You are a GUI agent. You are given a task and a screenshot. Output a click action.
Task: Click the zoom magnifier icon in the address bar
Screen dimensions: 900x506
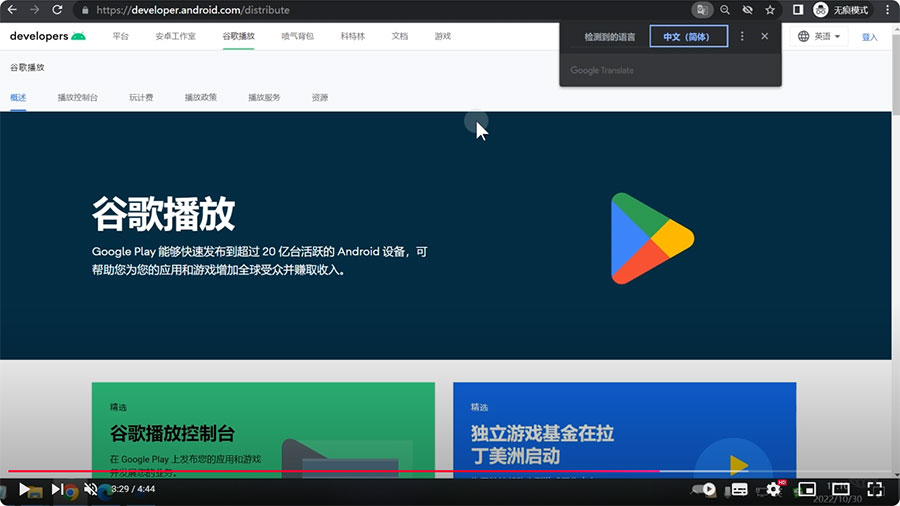[725, 10]
